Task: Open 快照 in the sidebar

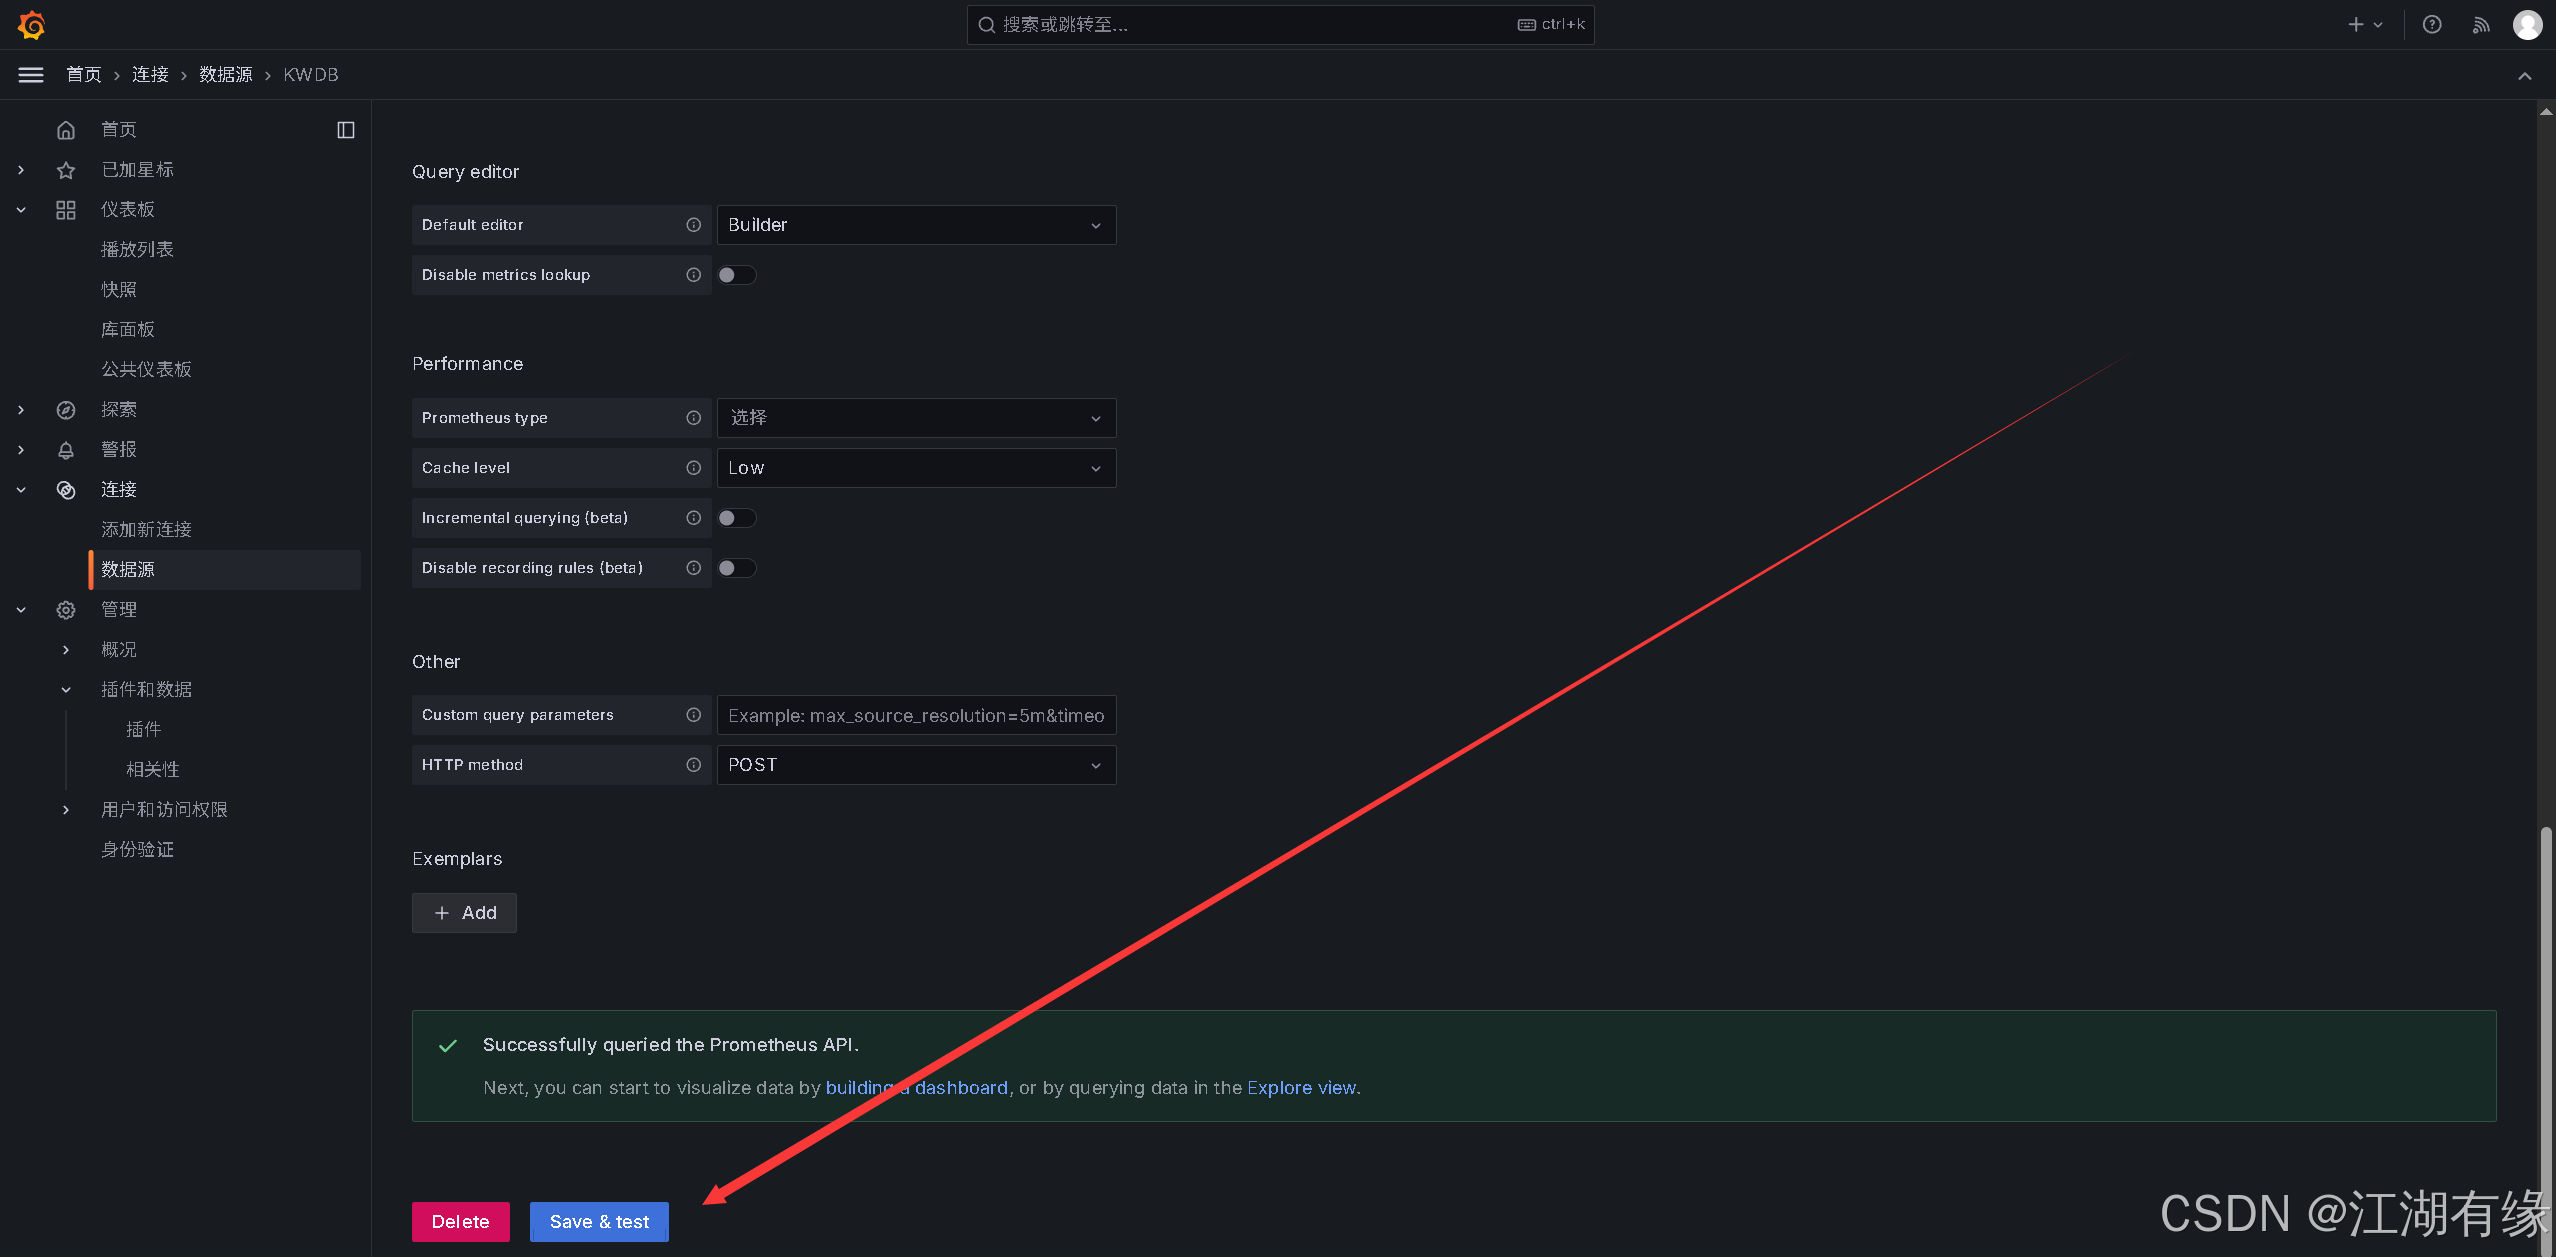Action: coord(119,290)
